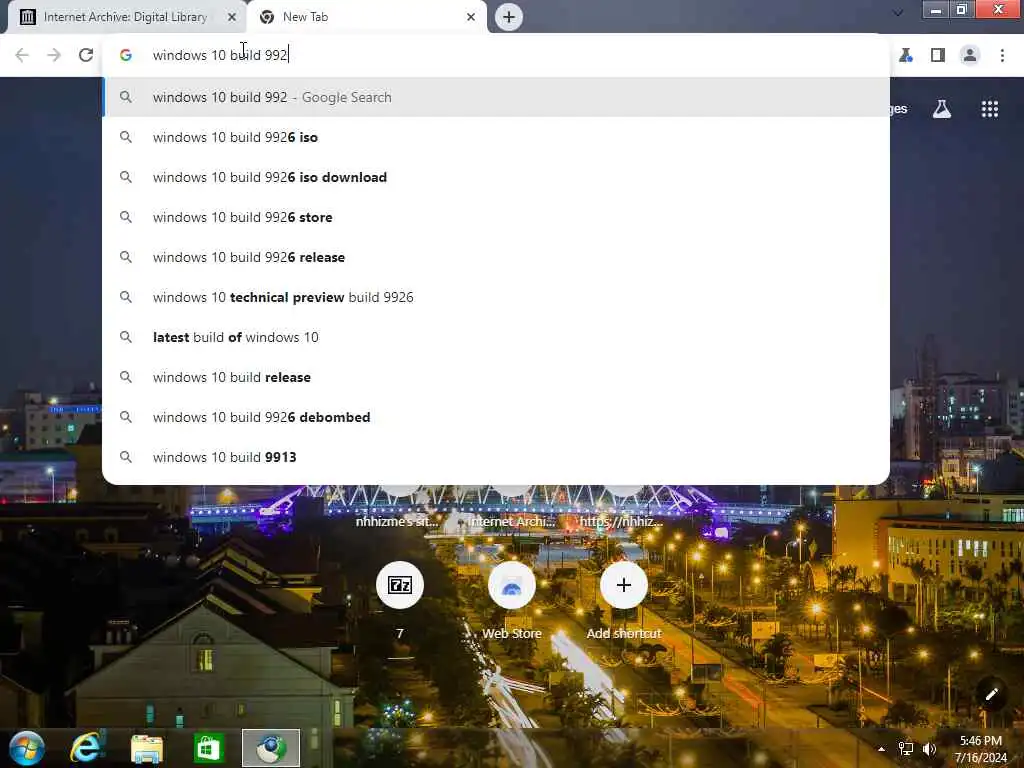
Task: Show hidden system tray icons
Action: tap(882, 749)
